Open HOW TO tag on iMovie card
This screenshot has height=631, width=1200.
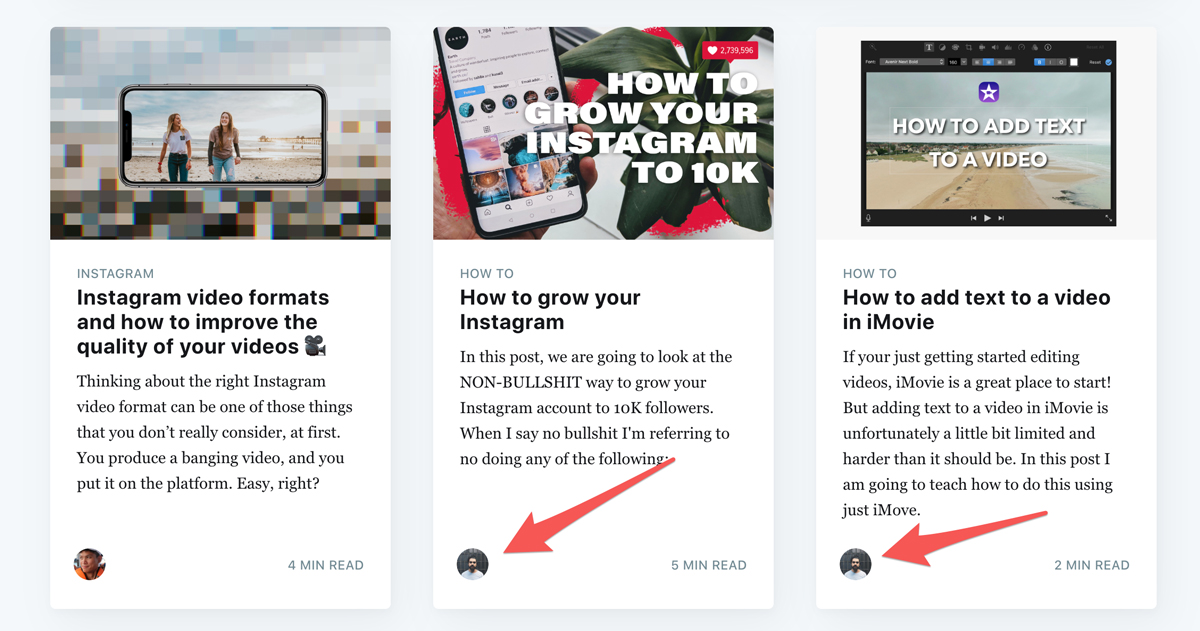(870, 273)
